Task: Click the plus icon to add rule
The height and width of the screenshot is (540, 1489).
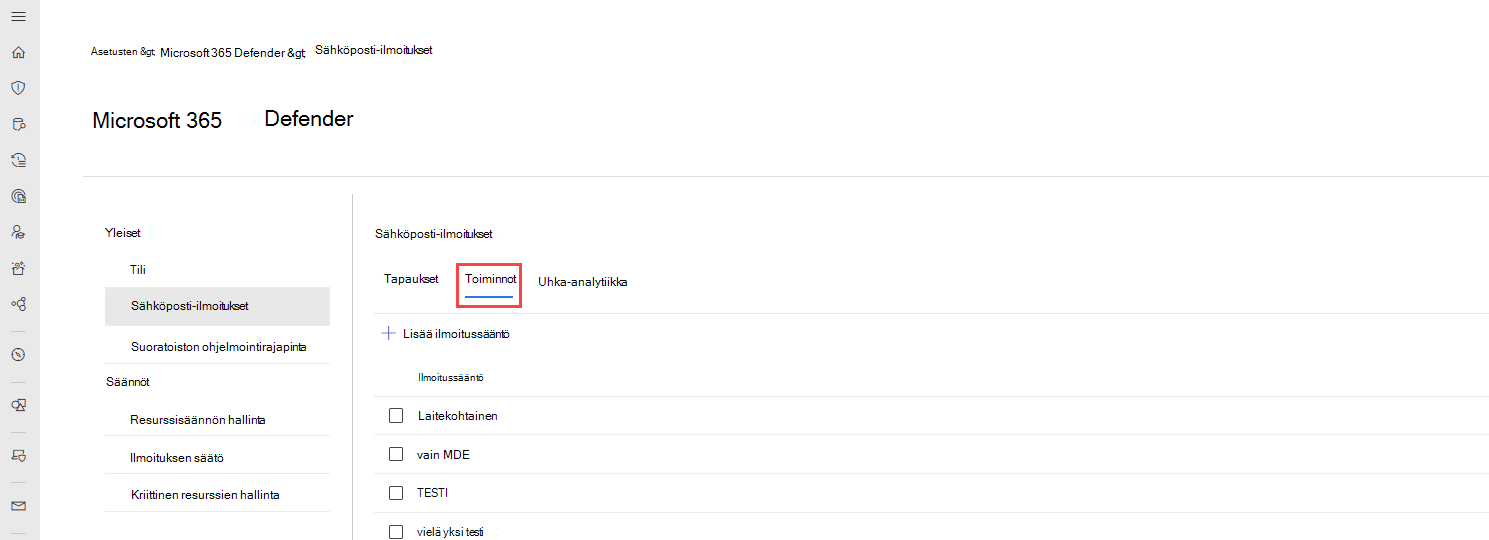Action: (x=389, y=334)
